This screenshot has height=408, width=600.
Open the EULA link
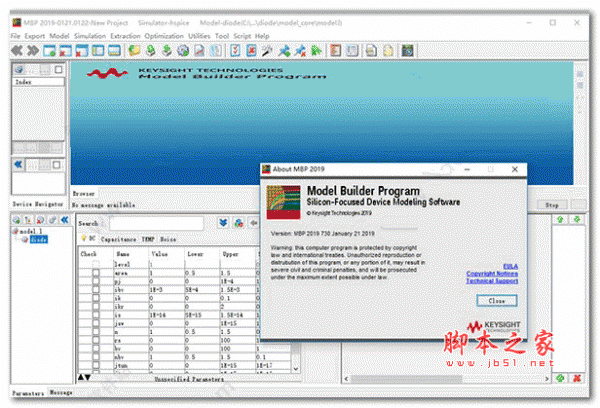pos(510,266)
